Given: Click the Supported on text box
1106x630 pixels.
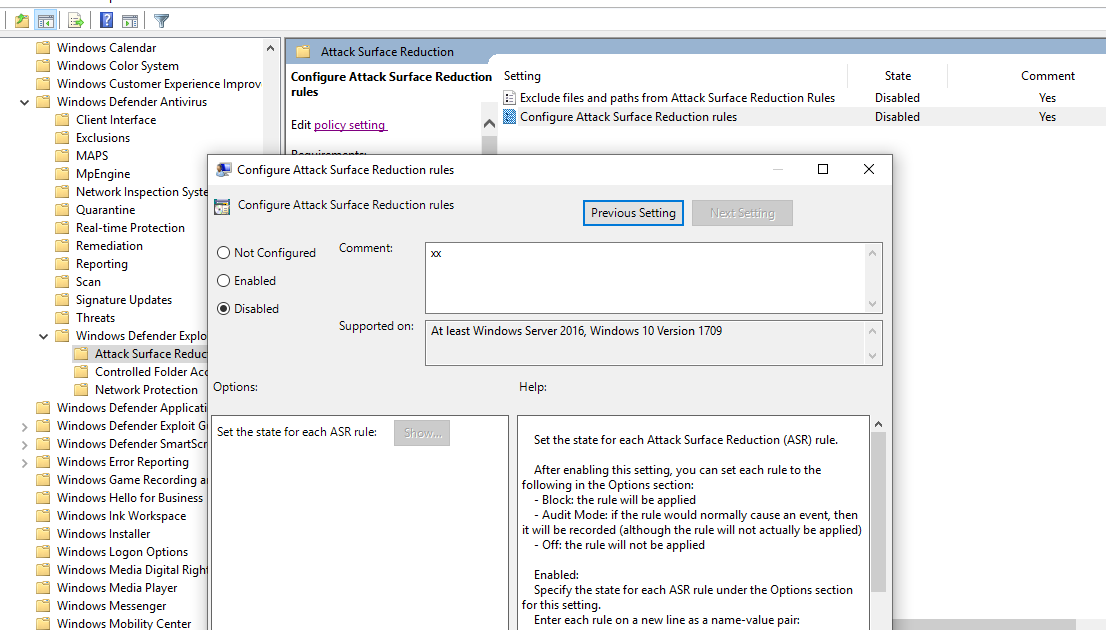Looking at the screenshot, I should point(645,343).
